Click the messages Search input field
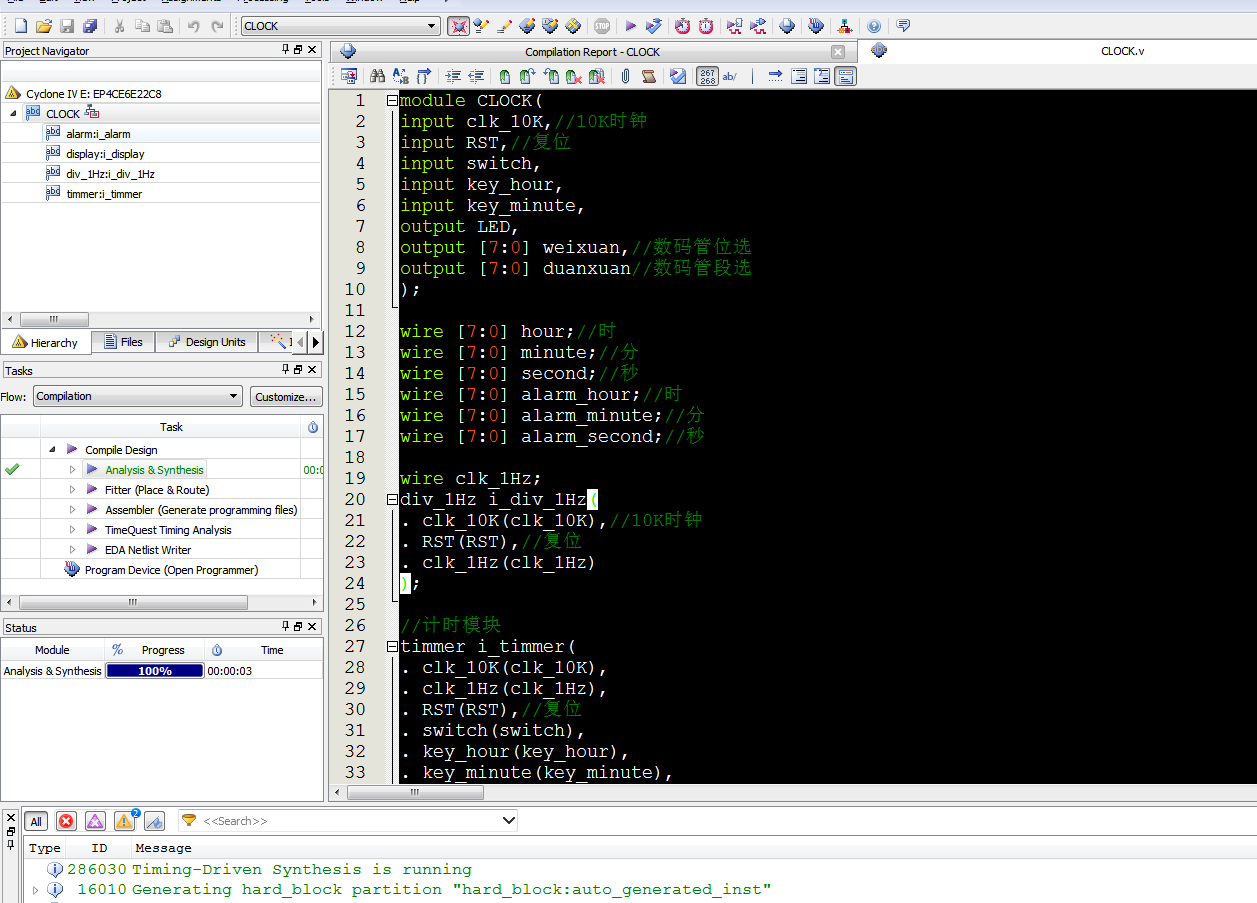 point(347,821)
